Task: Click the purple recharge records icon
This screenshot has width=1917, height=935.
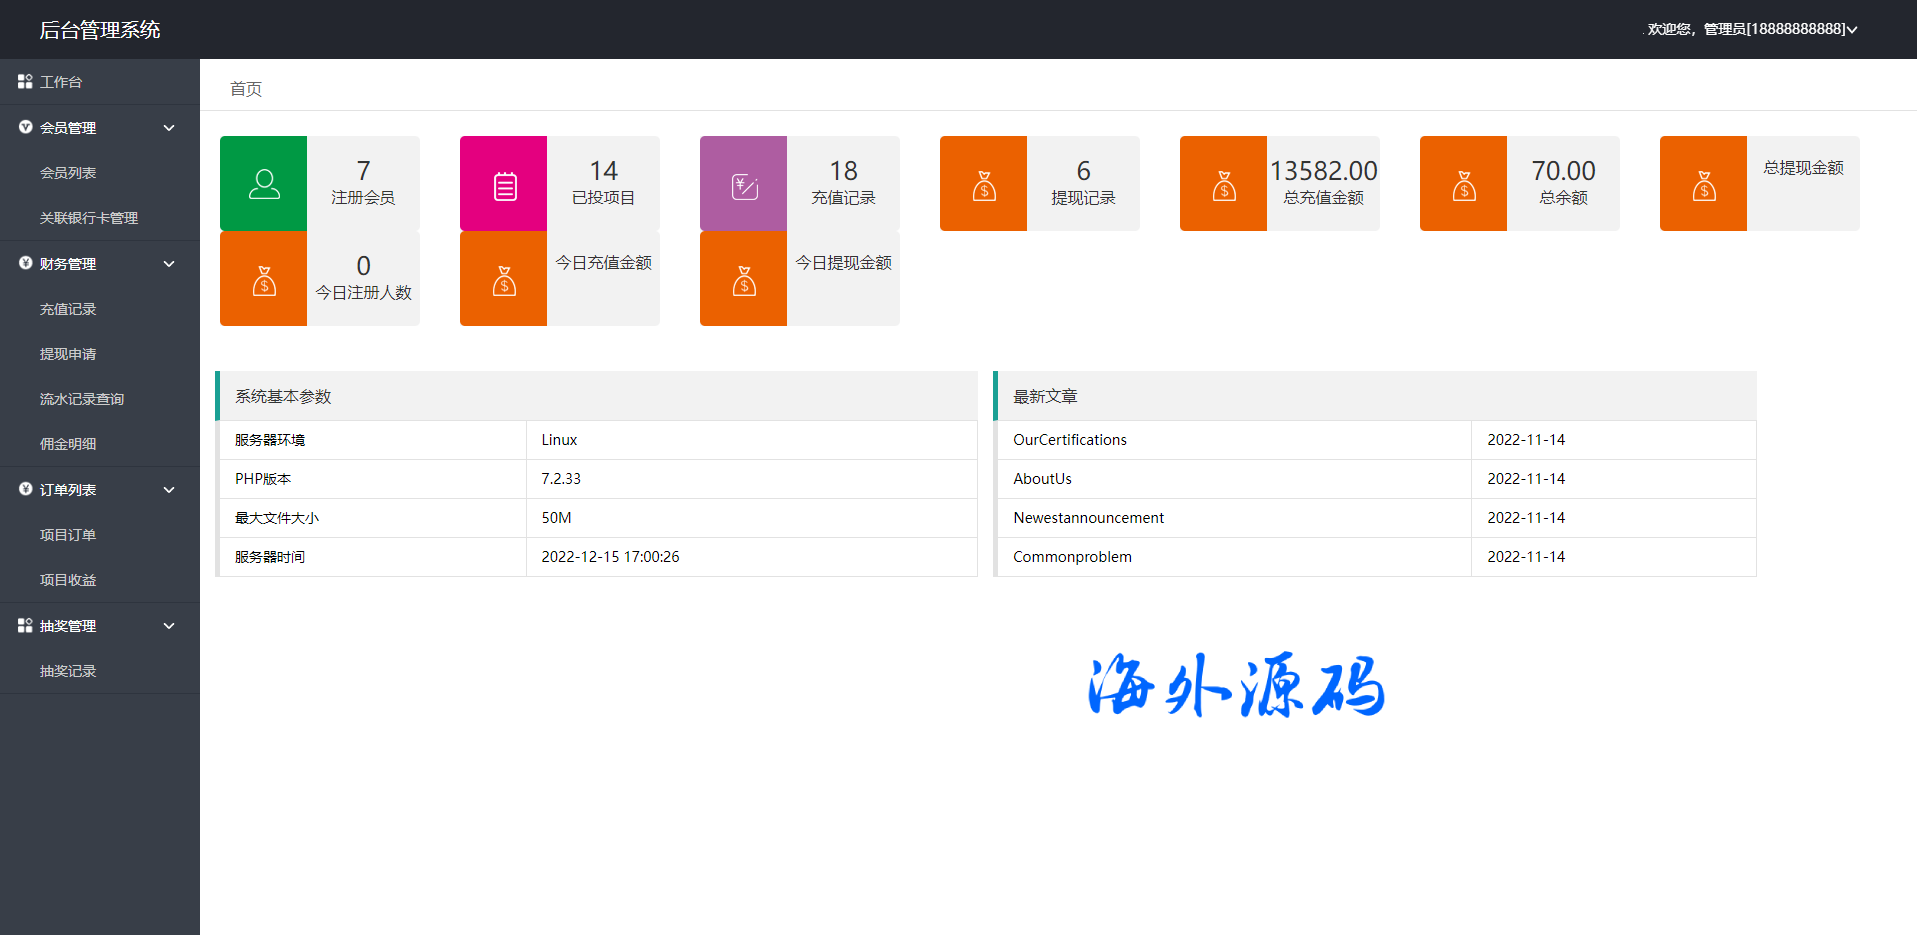Action: pyautogui.click(x=744, y=186)
